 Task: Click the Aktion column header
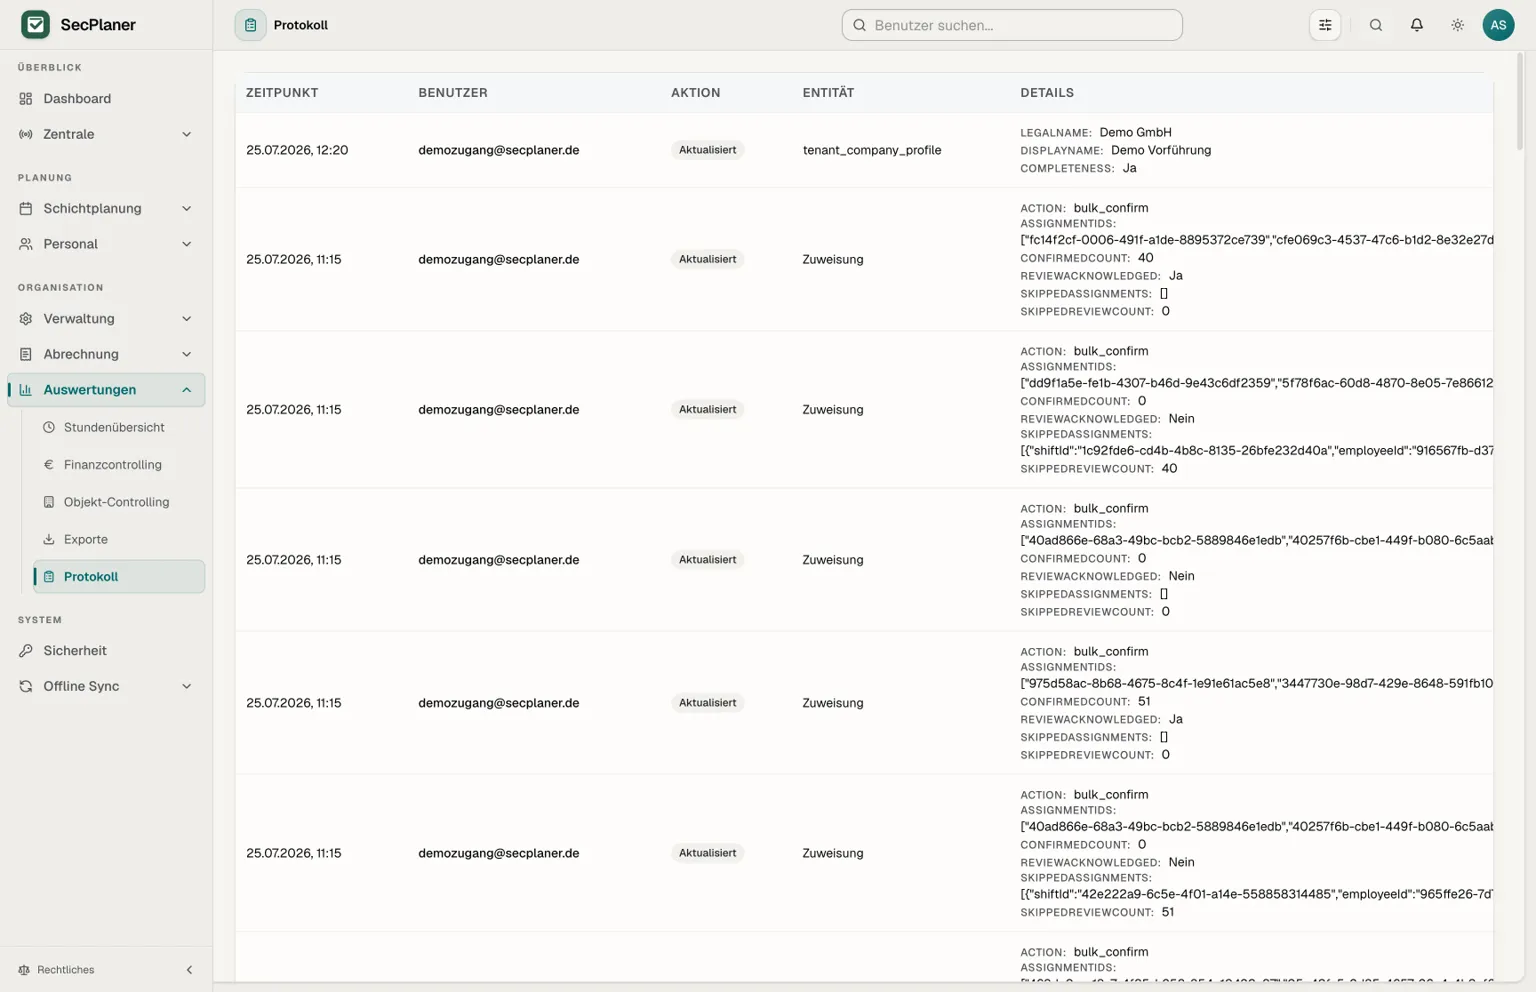click(x=696, y=93)
